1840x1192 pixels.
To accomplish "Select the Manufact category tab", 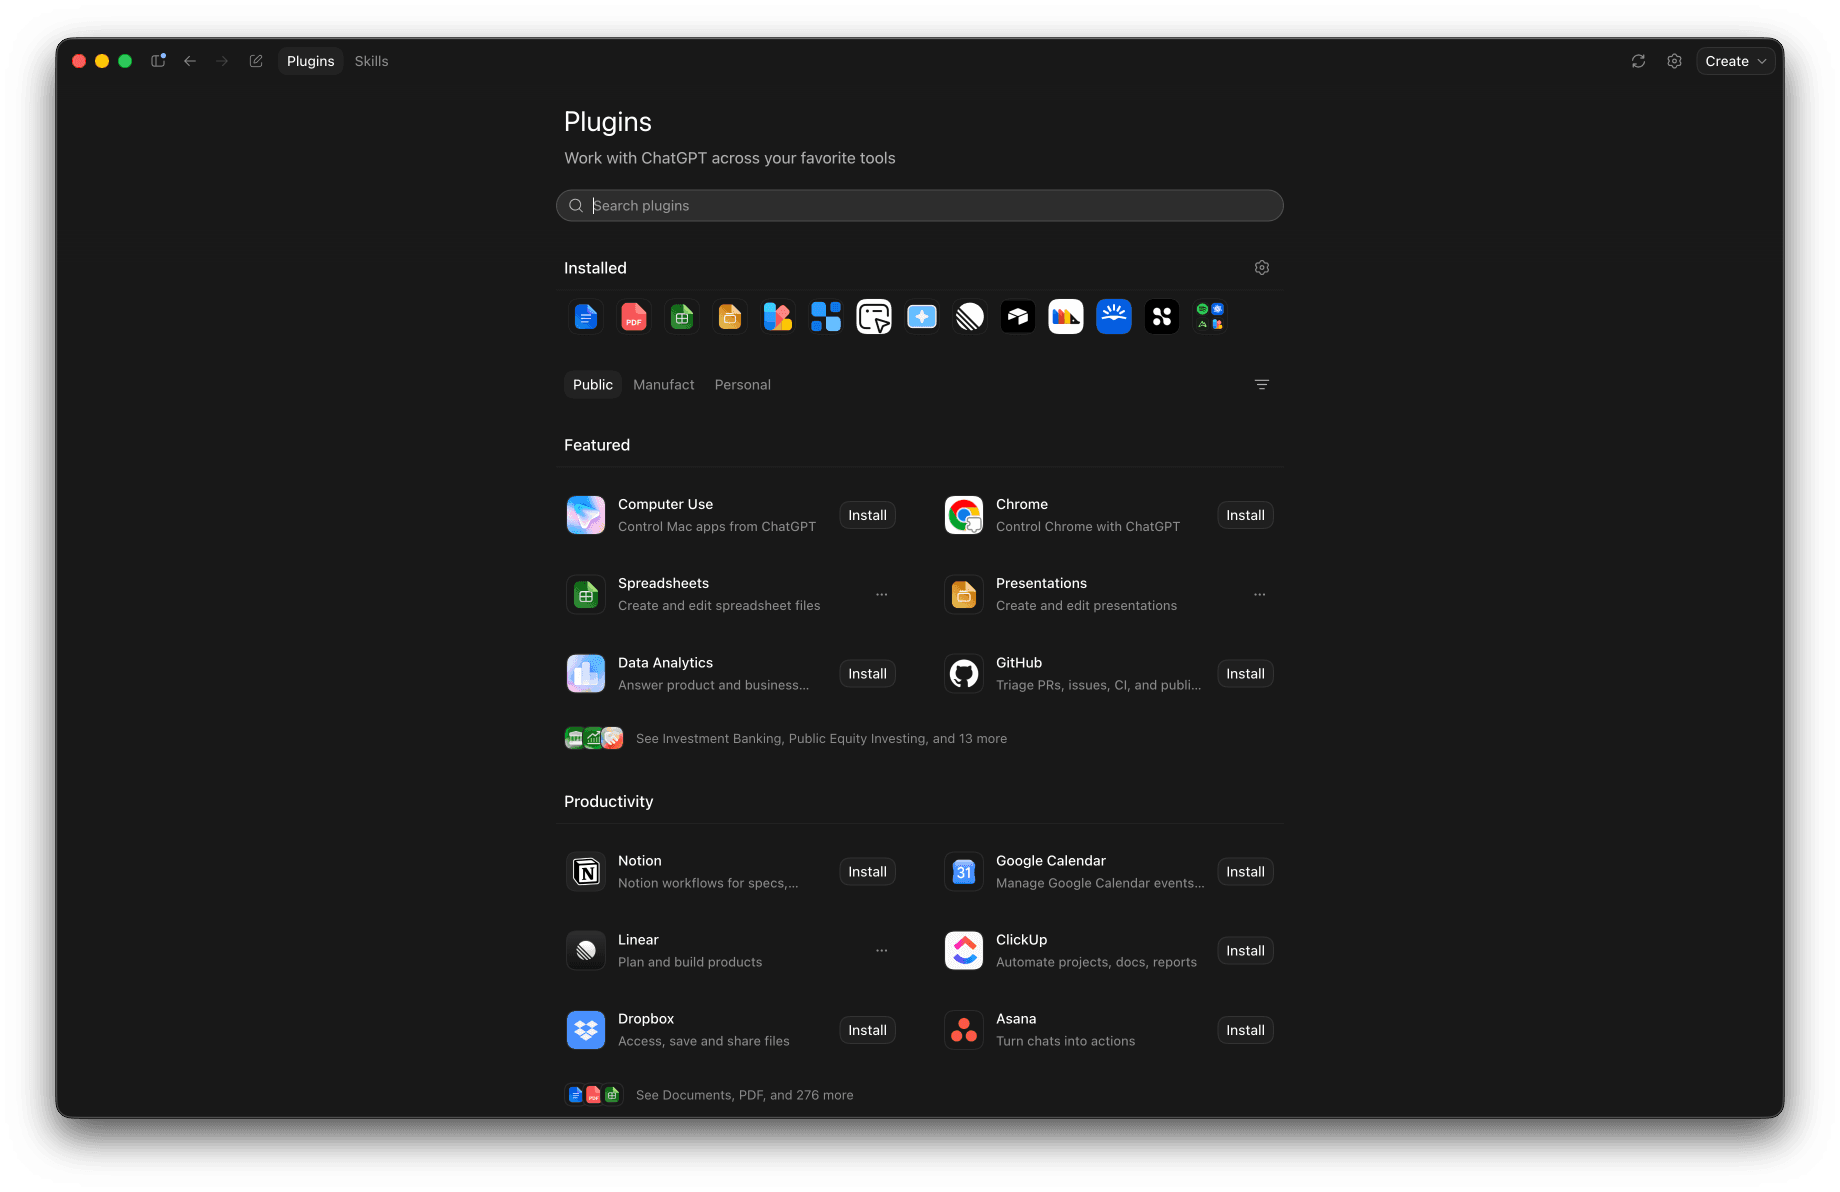I will point(664,385).
